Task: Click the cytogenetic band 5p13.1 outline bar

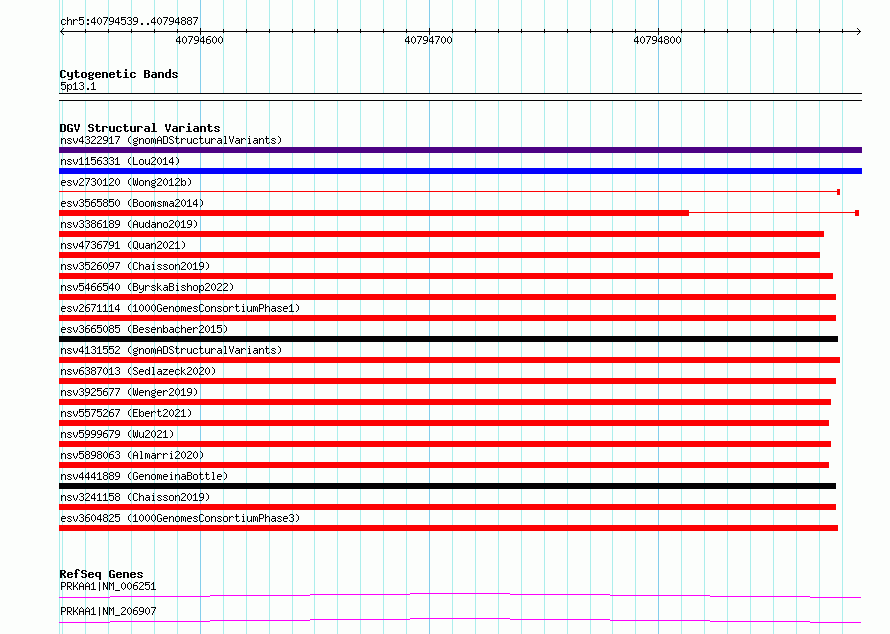Action: [x=460, y=97]
